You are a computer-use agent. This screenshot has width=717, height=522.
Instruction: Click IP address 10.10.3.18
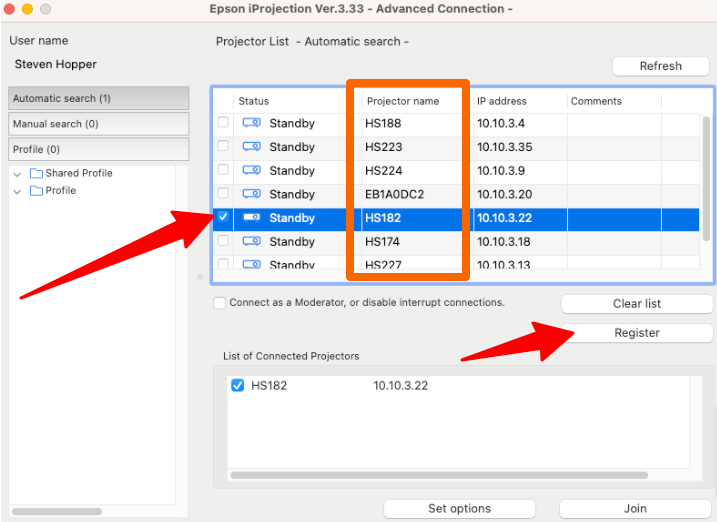[503, 241]
